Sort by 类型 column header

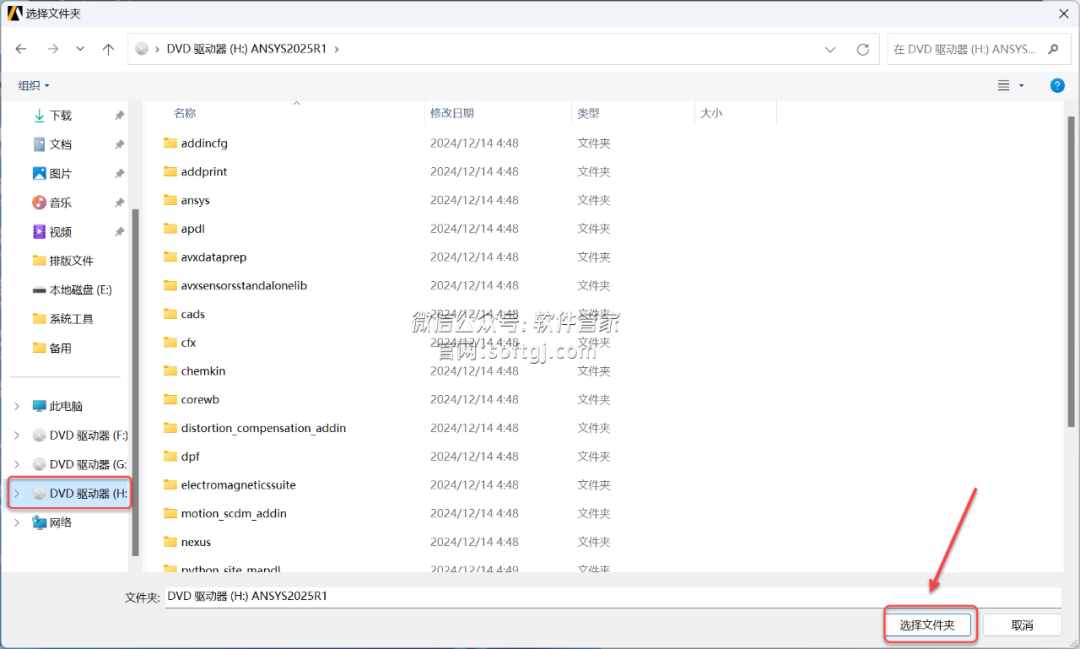(588, 113)
